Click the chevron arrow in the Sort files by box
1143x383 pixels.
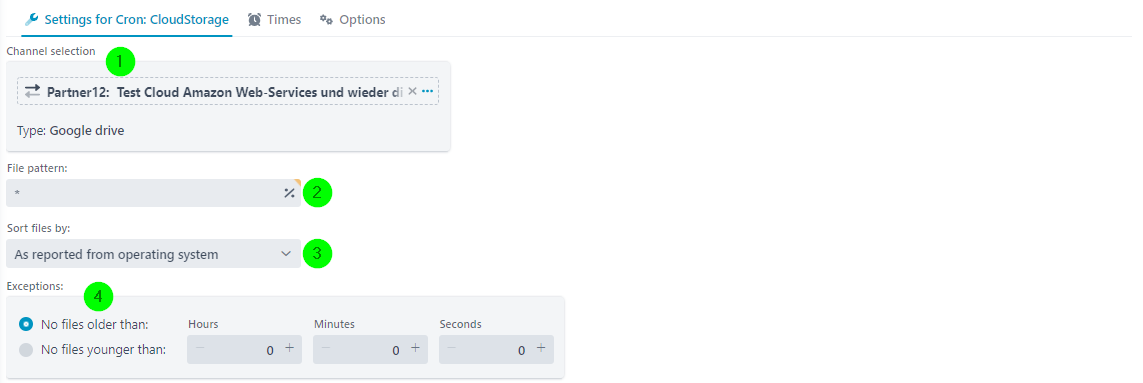click(x=286, y=254)
